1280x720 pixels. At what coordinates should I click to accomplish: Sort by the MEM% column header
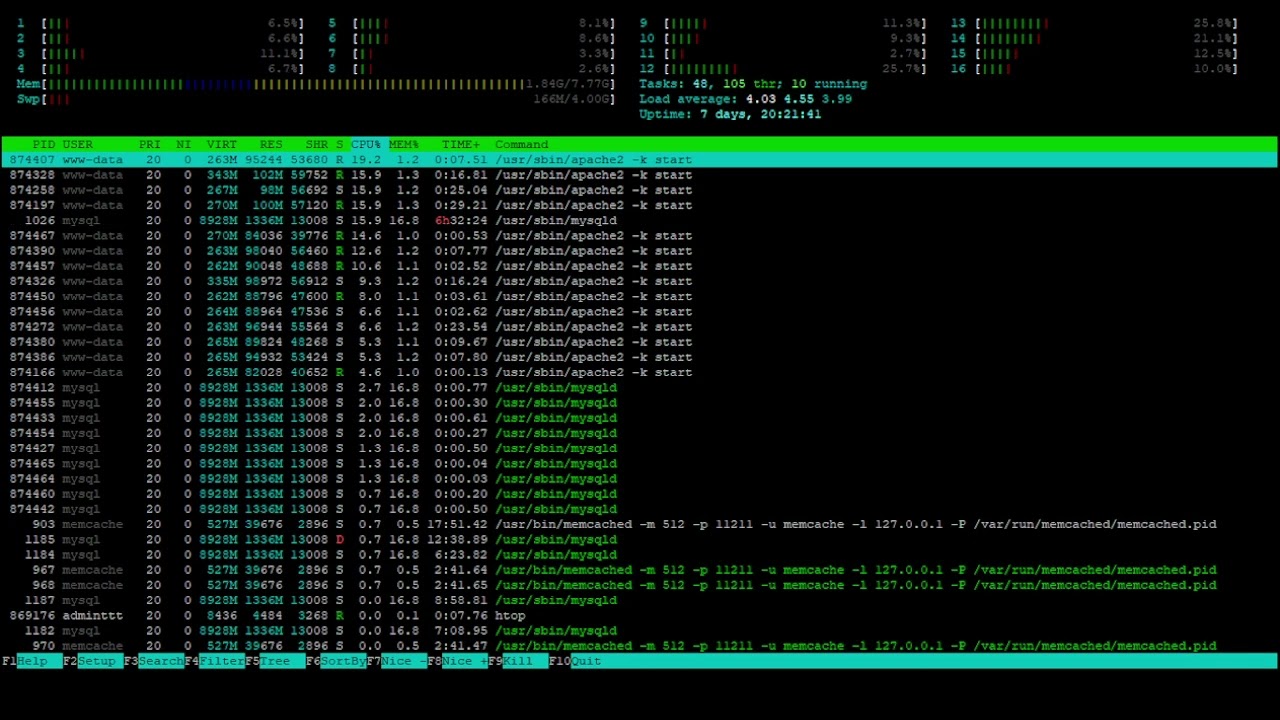(404, 144)
